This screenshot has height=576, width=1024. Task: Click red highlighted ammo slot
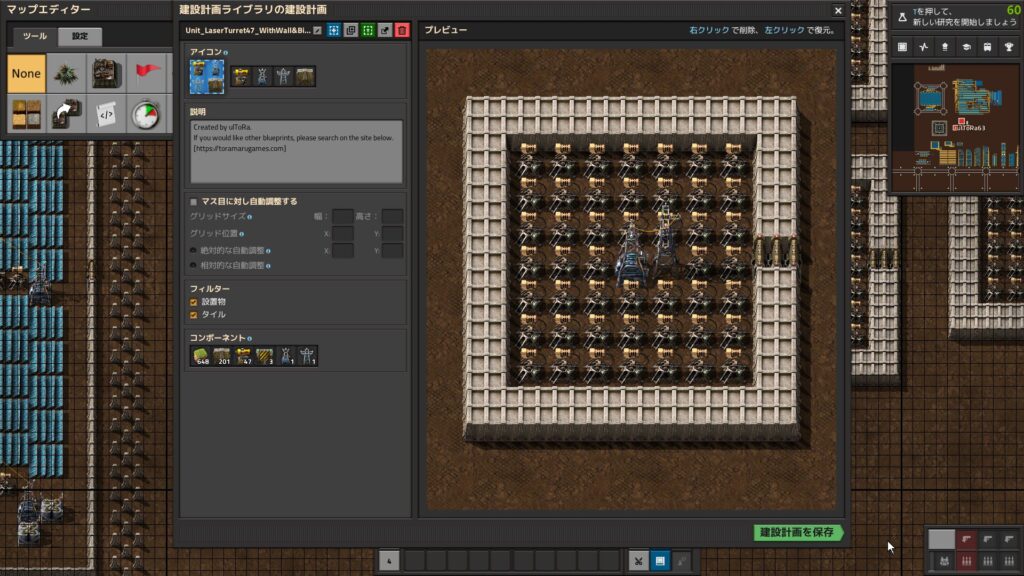click(x=967, y=560)
